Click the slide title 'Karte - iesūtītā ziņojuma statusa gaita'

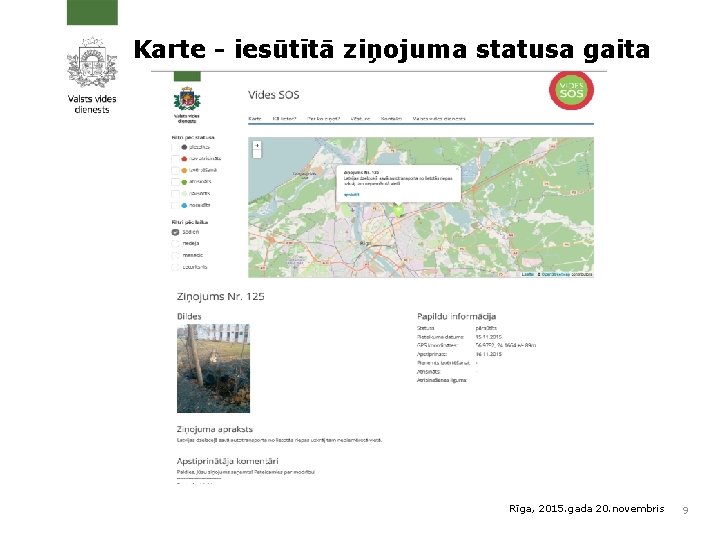point(392,50)
